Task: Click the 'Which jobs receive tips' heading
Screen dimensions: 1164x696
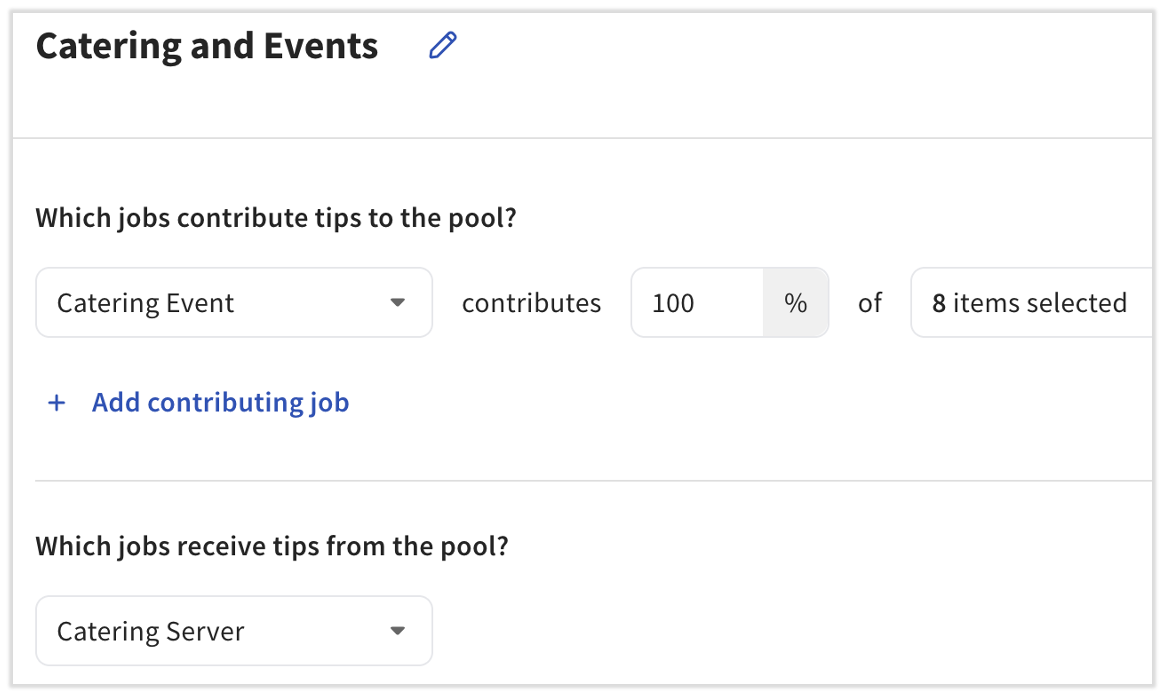Action: 272,547
